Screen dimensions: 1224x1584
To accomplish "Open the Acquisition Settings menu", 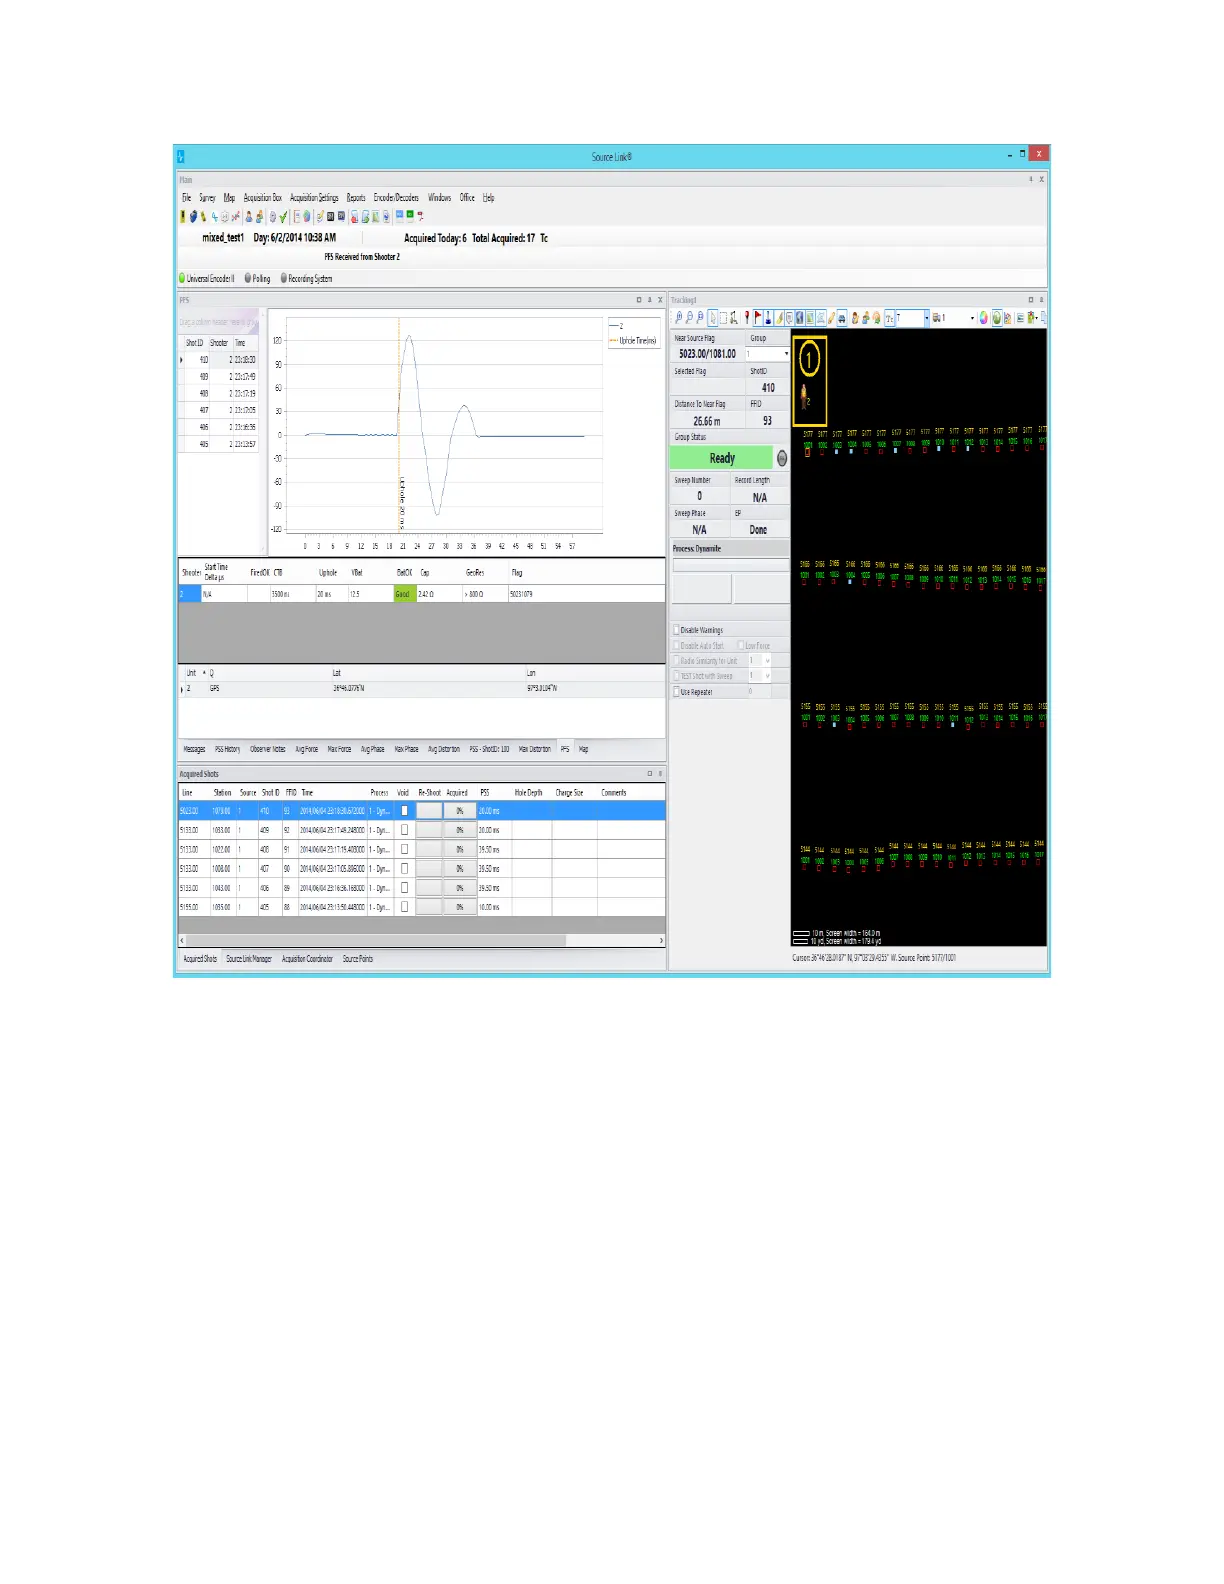I will pos(315,198).
